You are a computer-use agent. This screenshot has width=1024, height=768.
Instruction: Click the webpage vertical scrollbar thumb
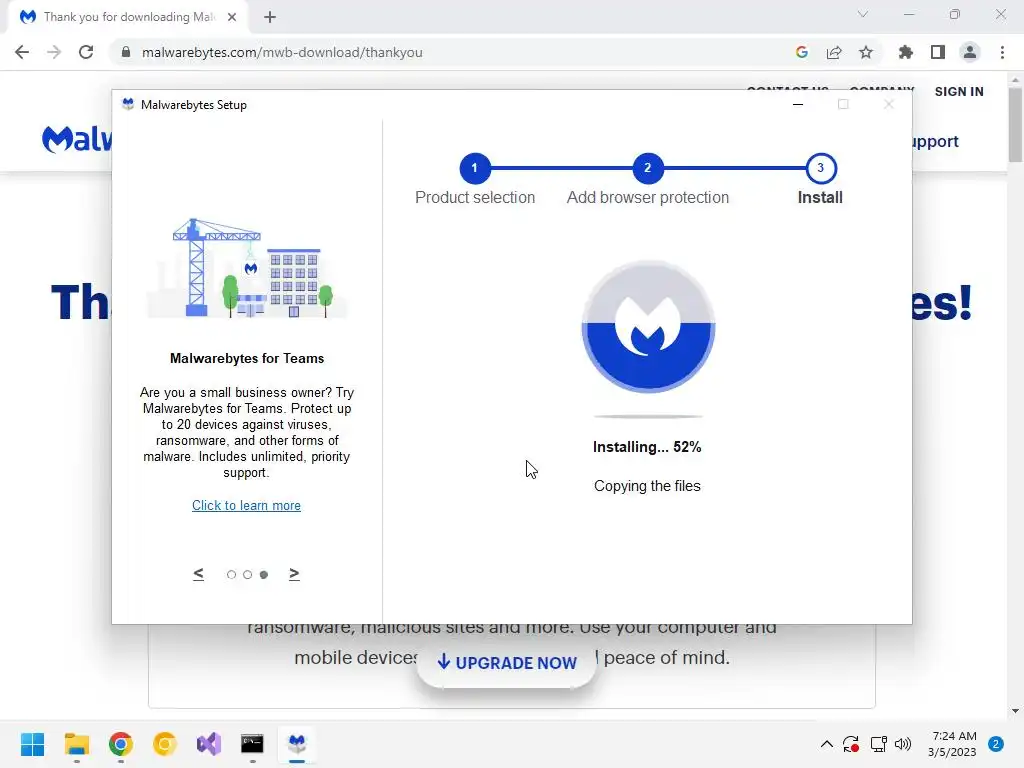[x=1015, y=124]
